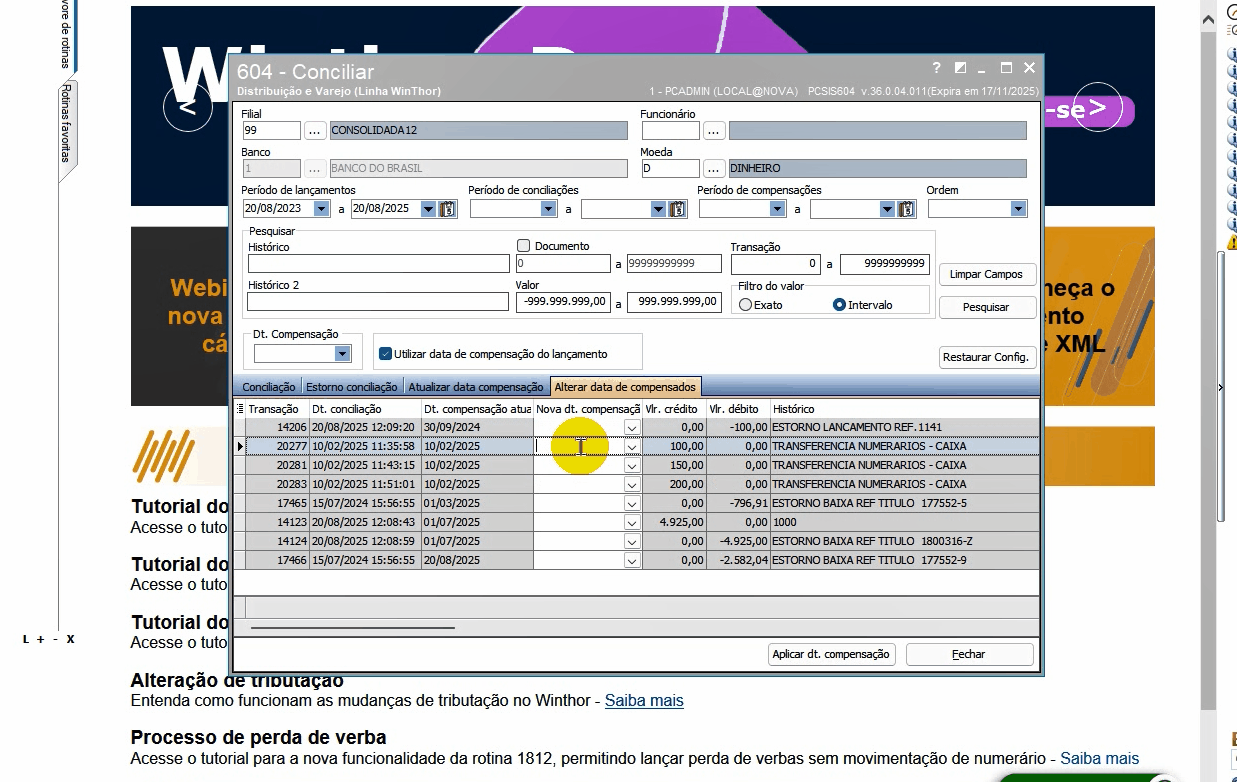Screen dimensions: 1237x782
Task: Open the grid column options icon
Action: (x=239, y=408)
